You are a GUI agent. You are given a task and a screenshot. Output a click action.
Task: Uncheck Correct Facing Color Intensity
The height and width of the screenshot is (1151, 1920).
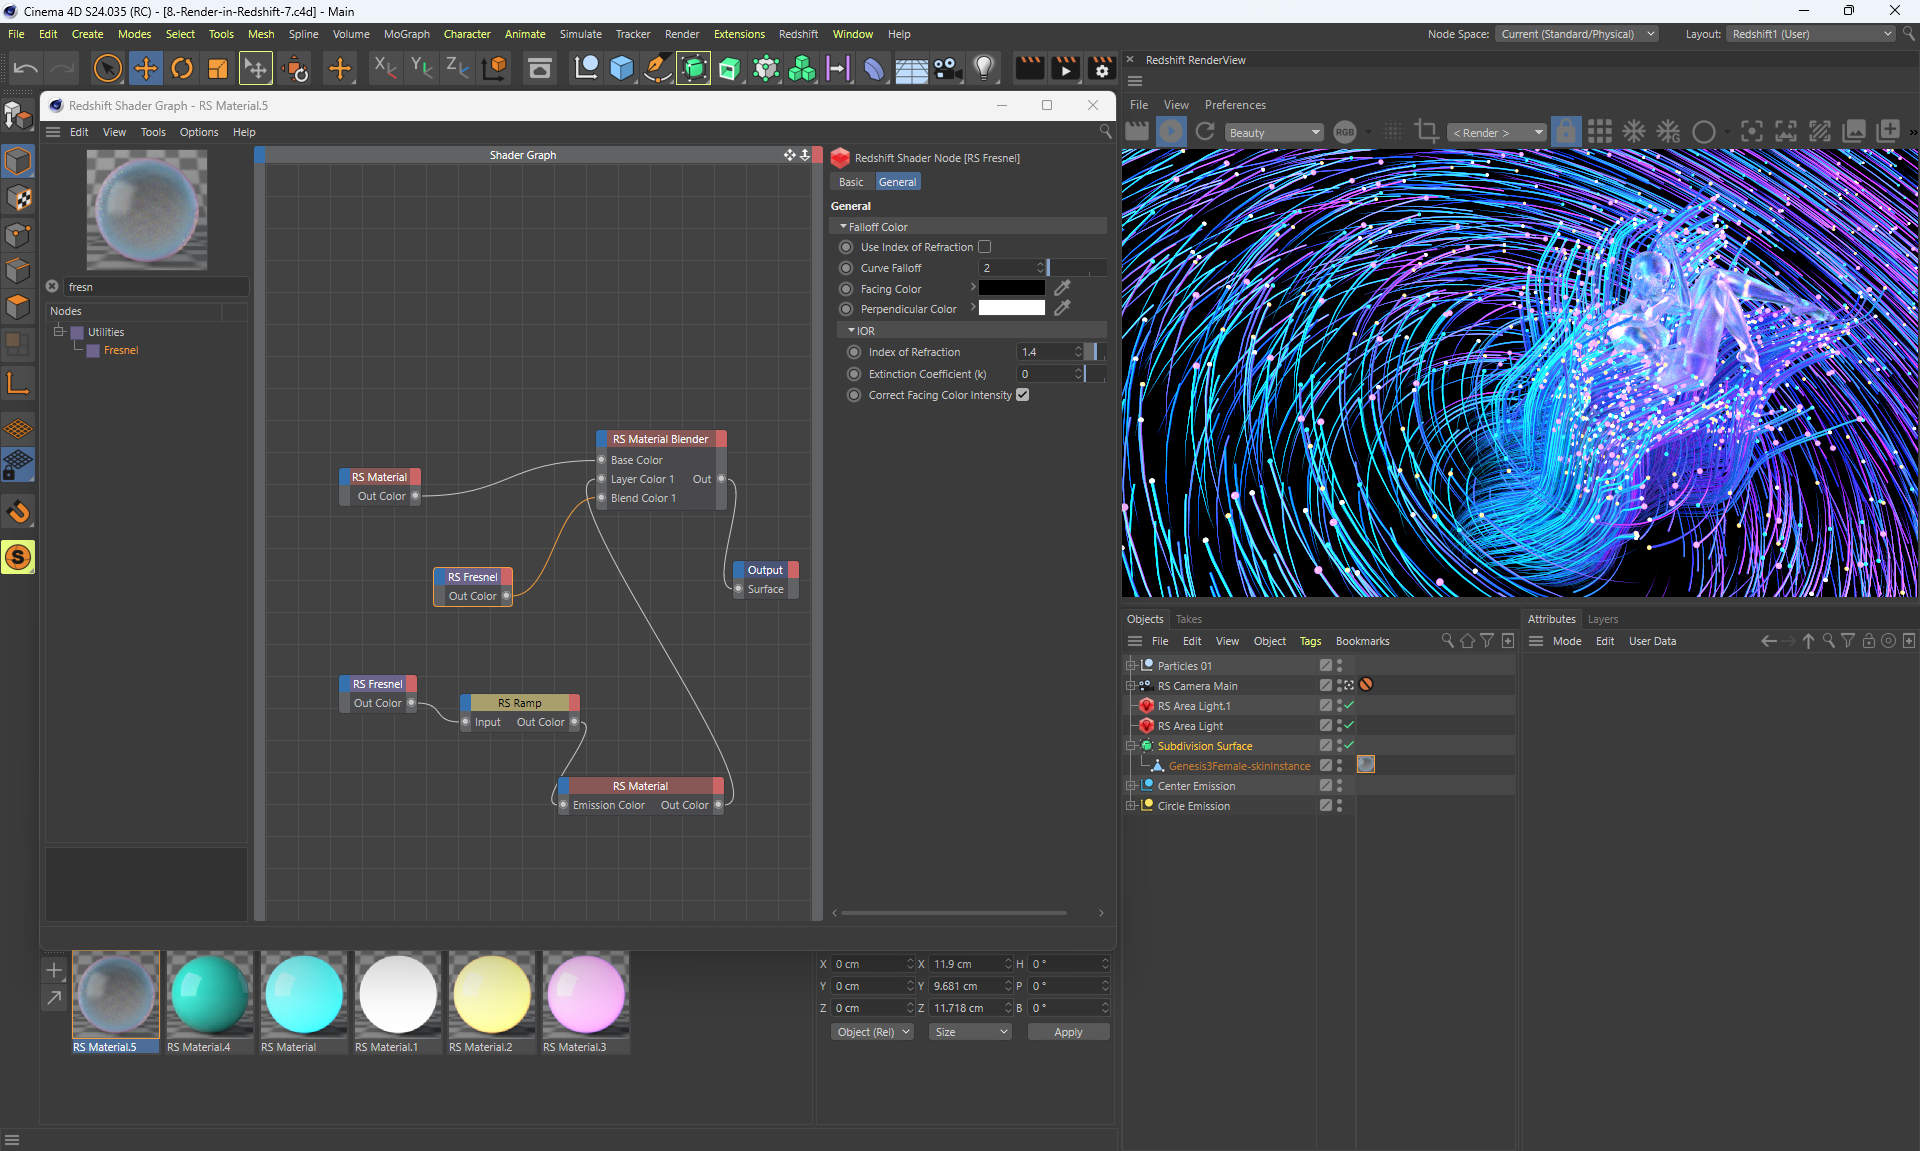tap(1022, 395)
